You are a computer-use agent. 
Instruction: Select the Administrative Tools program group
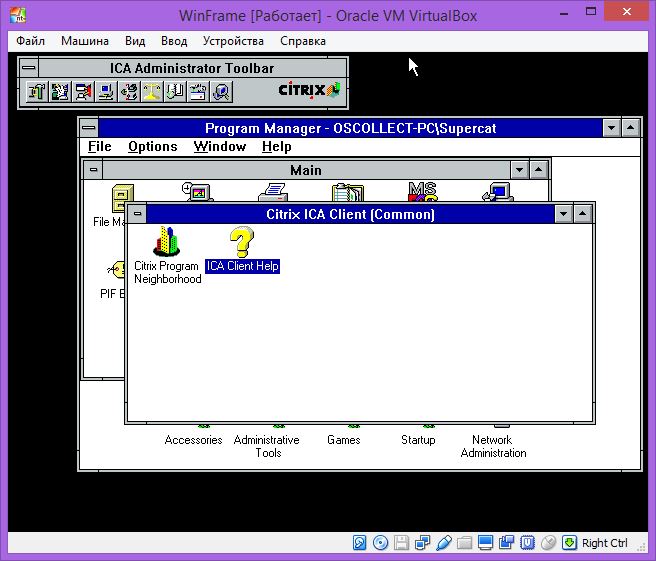[267, 446]
